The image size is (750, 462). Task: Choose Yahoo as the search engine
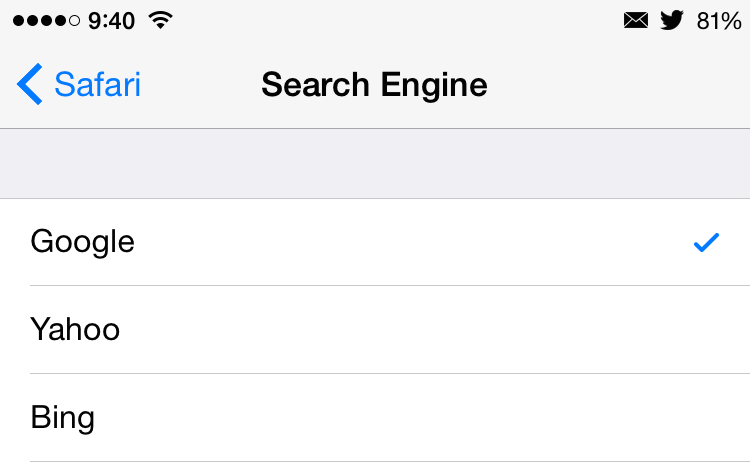coord(76,329)
